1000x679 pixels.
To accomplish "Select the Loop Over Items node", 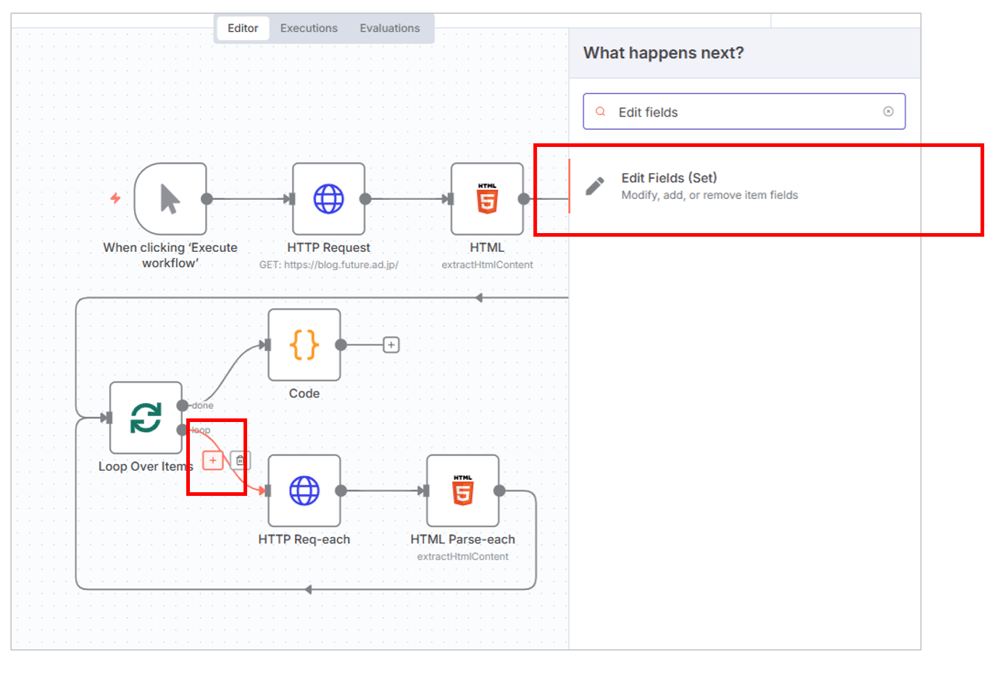I will coord(146,418).
